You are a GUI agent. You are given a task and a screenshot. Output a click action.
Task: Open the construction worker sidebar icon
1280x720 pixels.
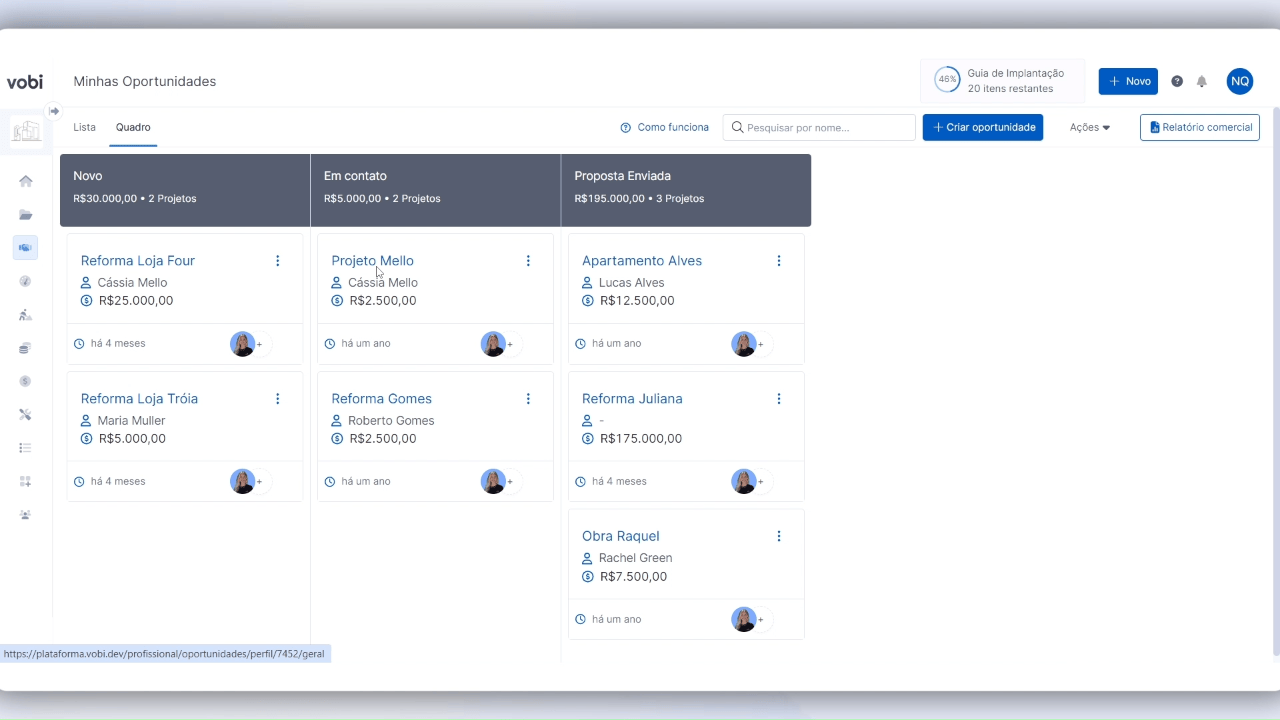point(26,315)
